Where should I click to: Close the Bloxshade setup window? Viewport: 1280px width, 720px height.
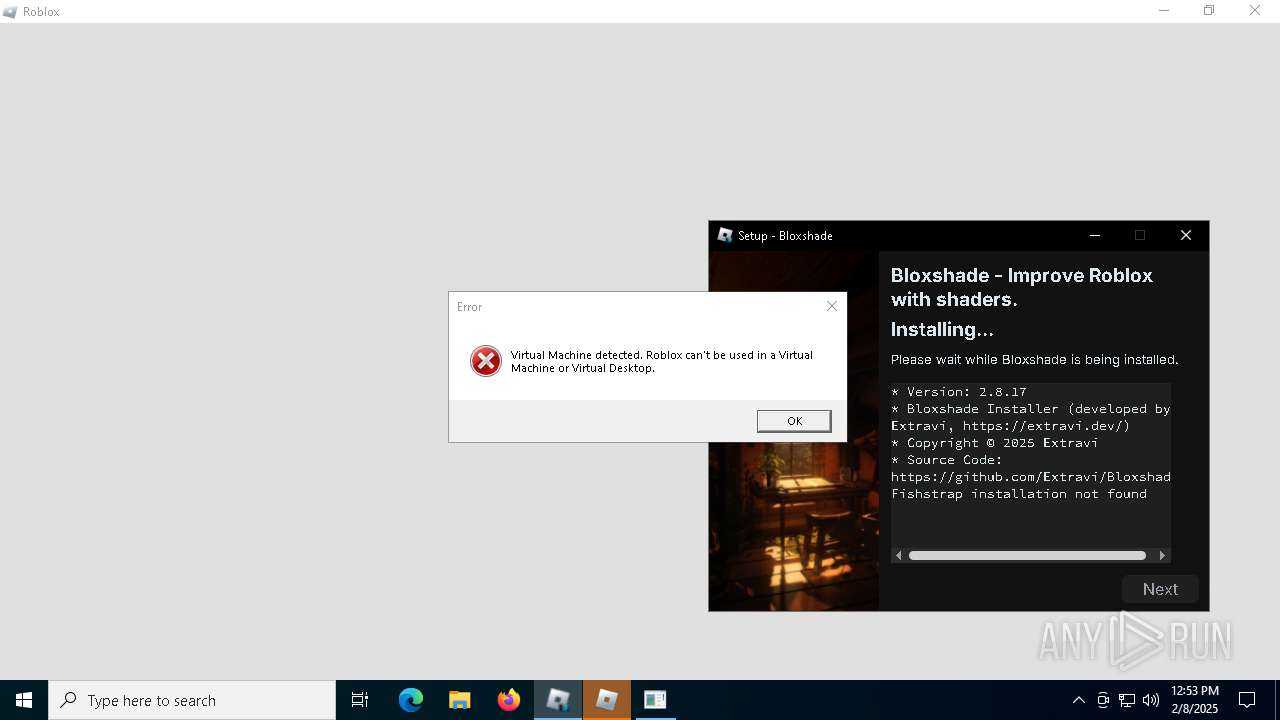coord(1186,235)
